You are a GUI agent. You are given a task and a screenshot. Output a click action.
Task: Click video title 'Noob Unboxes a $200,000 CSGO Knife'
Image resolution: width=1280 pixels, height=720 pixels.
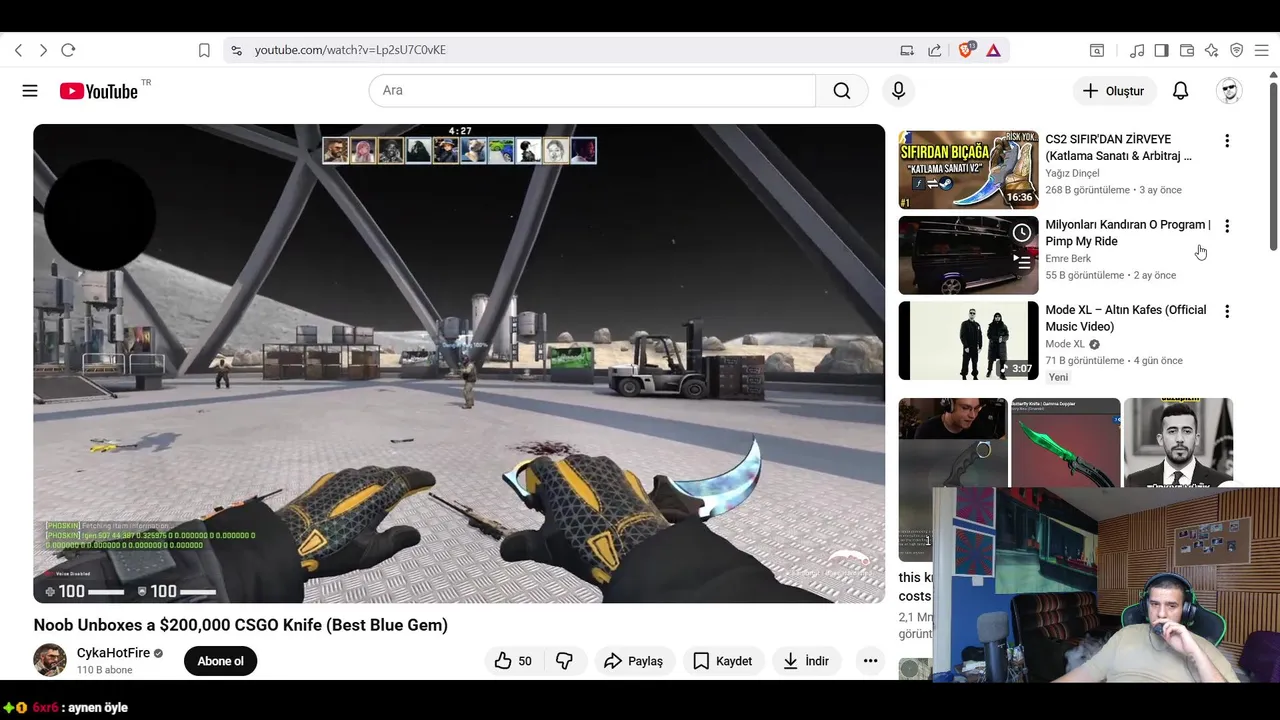240,625
